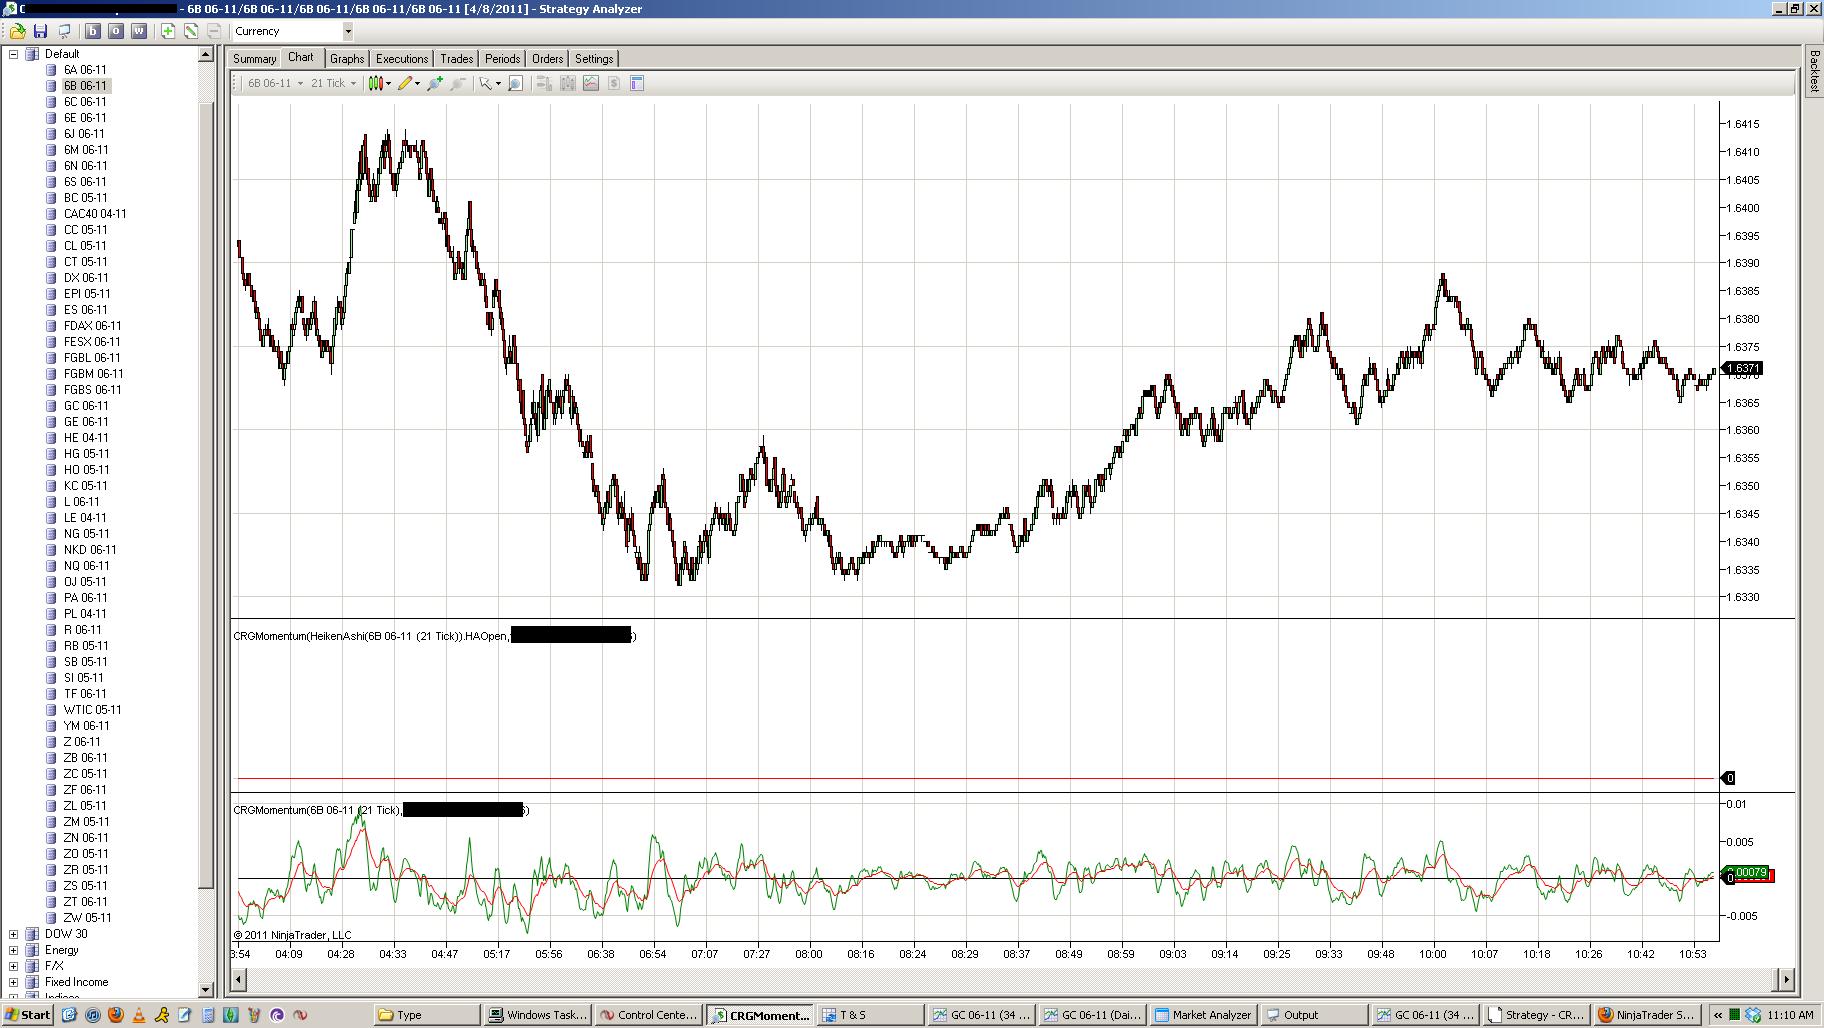Click the DOW 30 list icon
This screenshot has width=1824, height=1028.
point(32,934)
